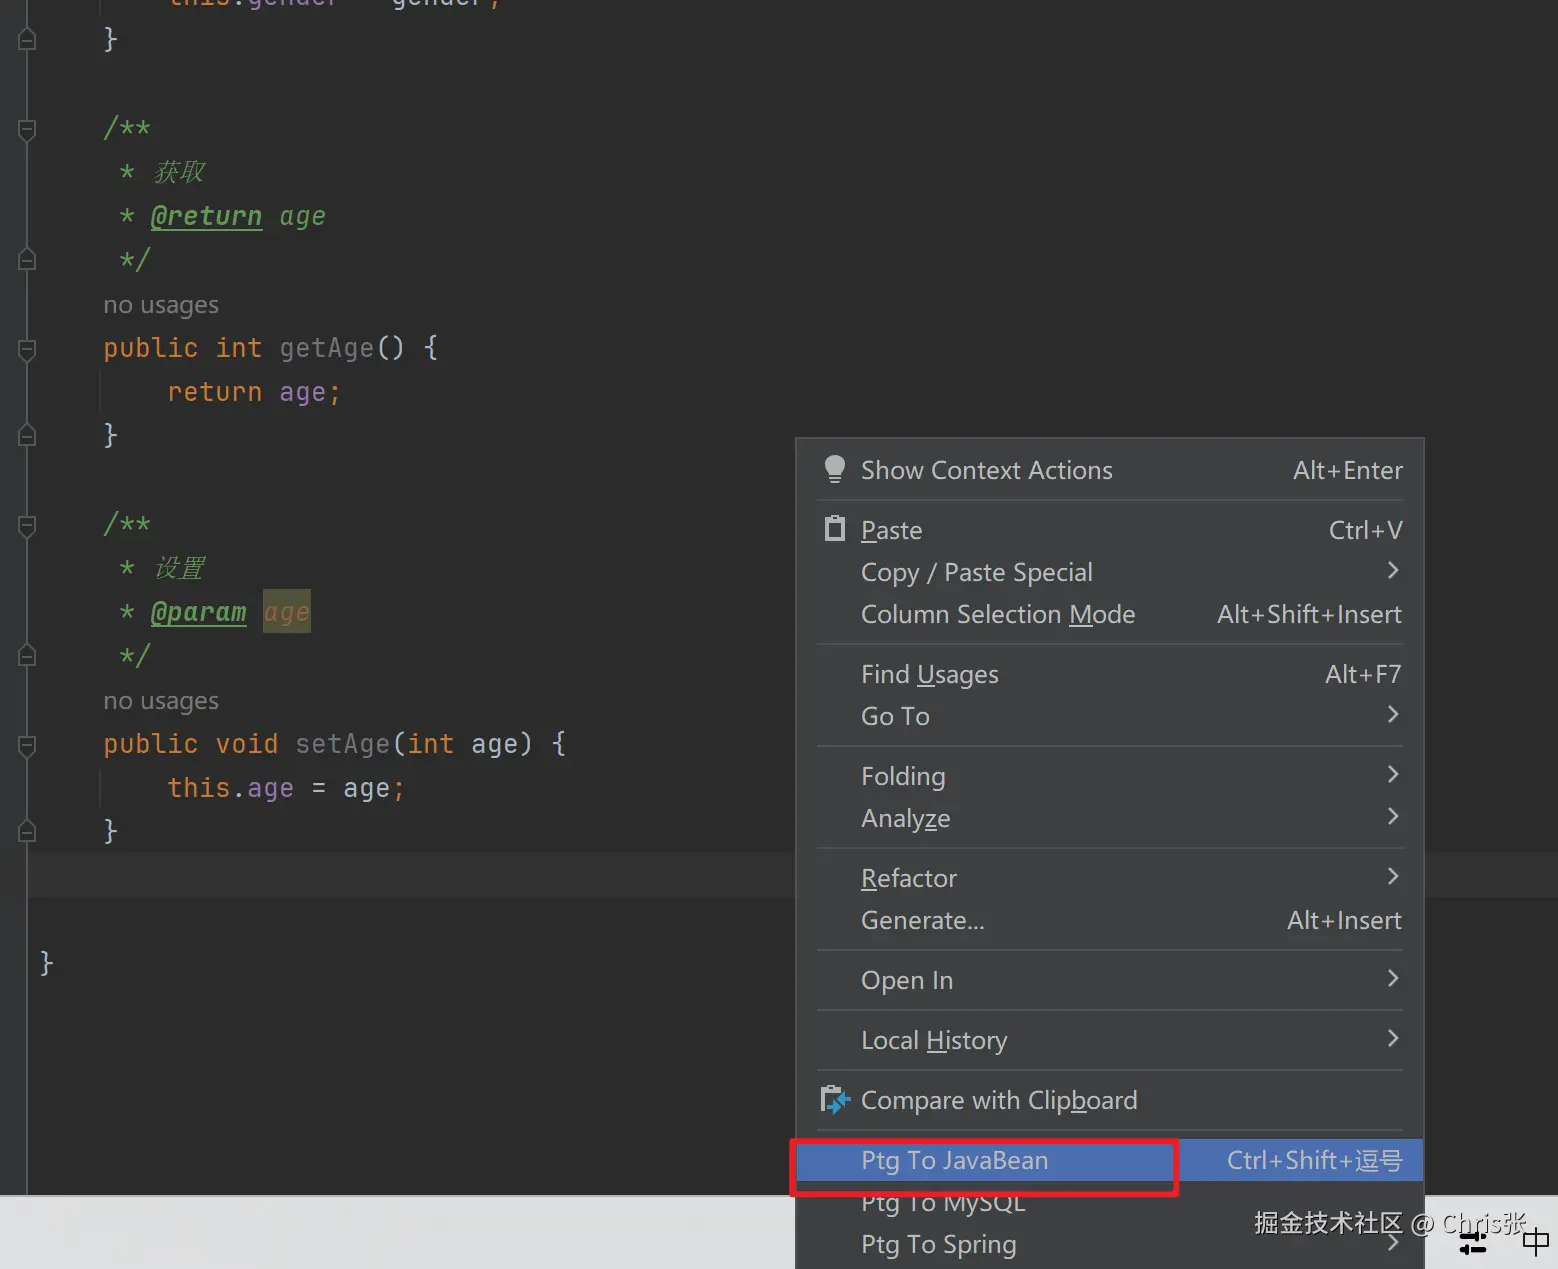The image size is (1558, 1269).
Task: Expand the Analyze submenu arrow
Action: [x=1393, y=816]
